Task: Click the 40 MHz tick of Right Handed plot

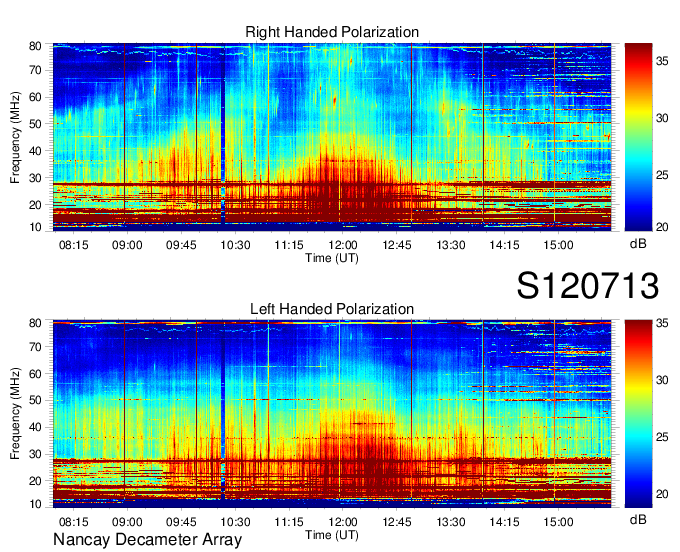Action: [35, 151]
